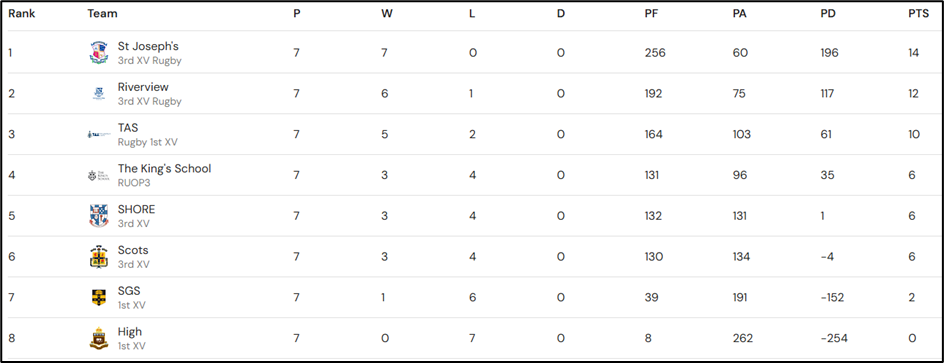Click the PD column header
Image resolution: width=944 pixels, height=363 pixels.
coord(828,13)
